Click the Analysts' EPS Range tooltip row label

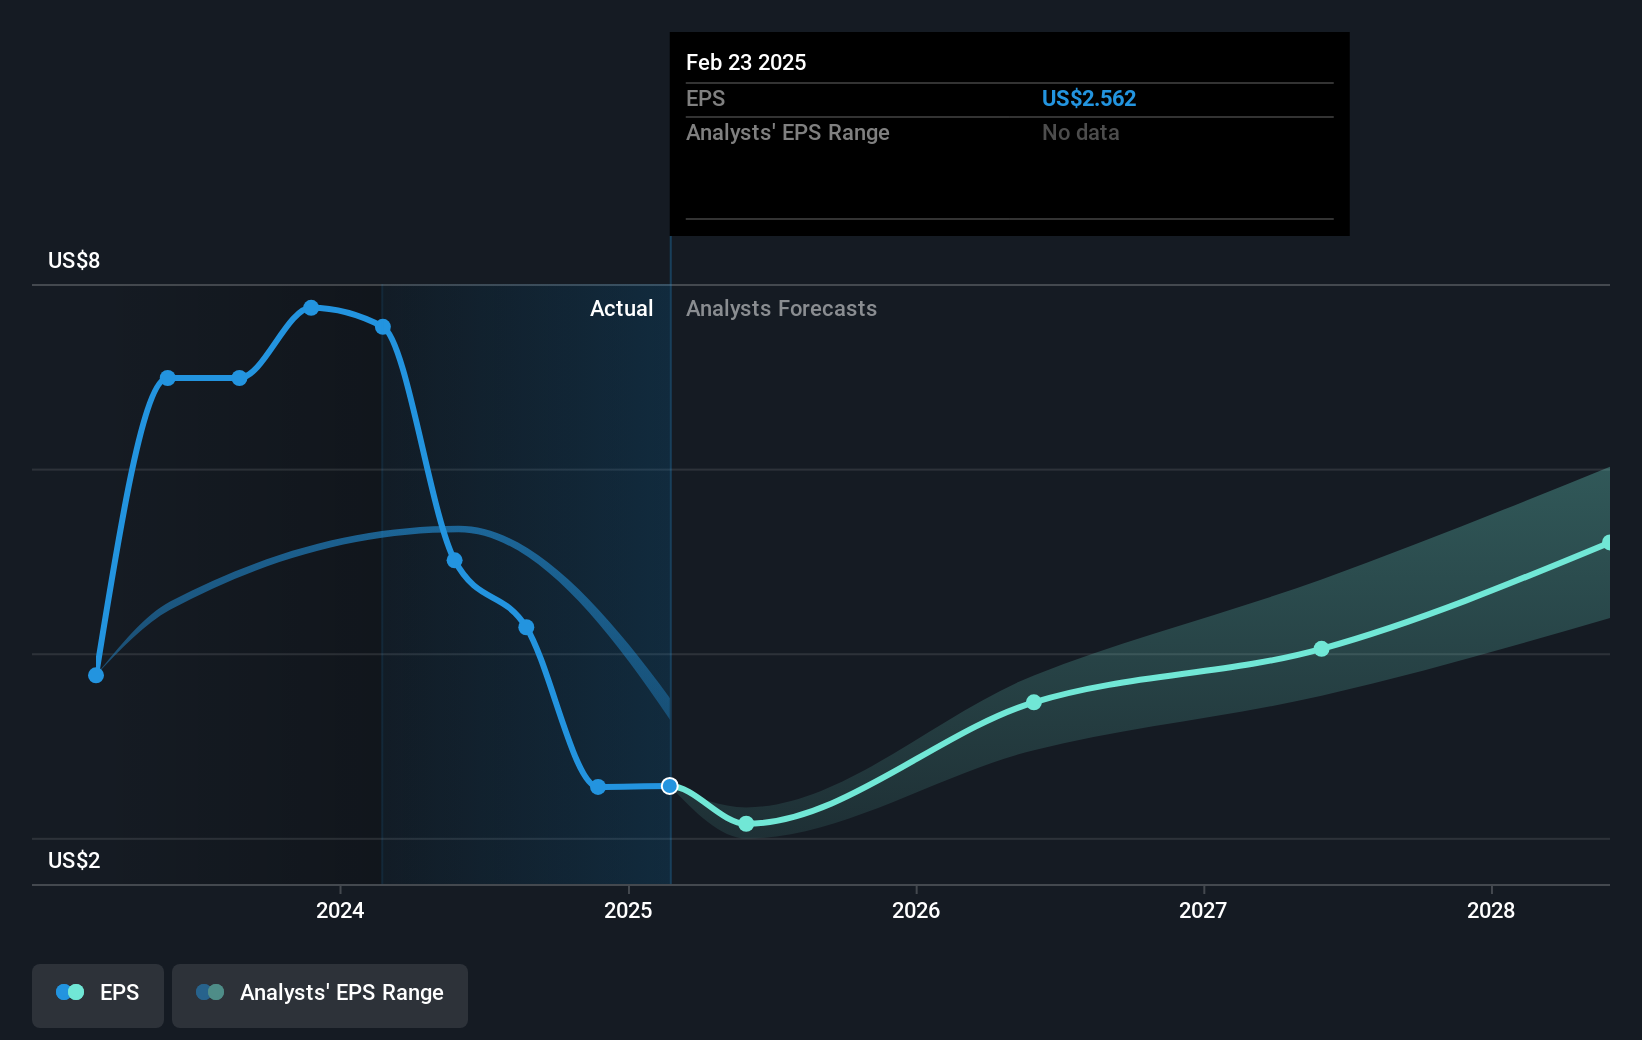[788, 133]
